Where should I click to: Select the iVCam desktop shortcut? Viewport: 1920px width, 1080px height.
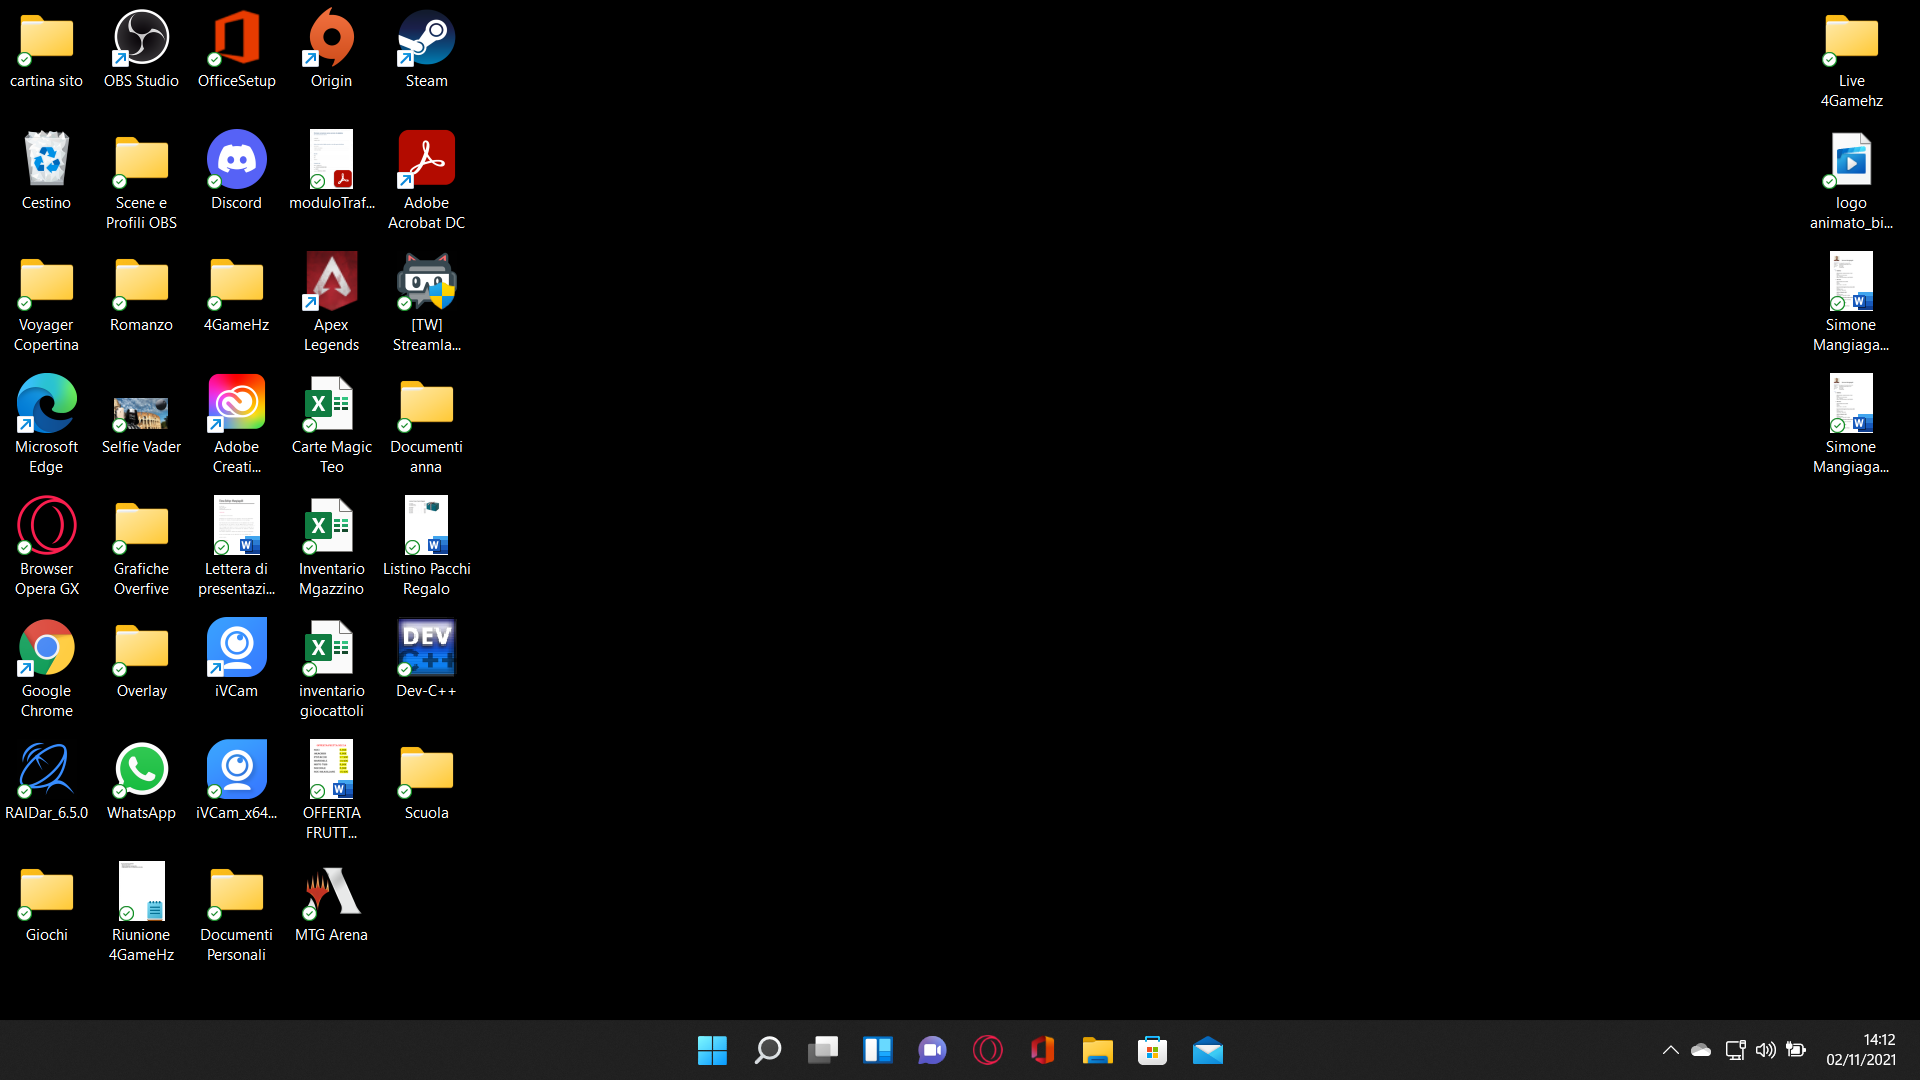(236, 660)
